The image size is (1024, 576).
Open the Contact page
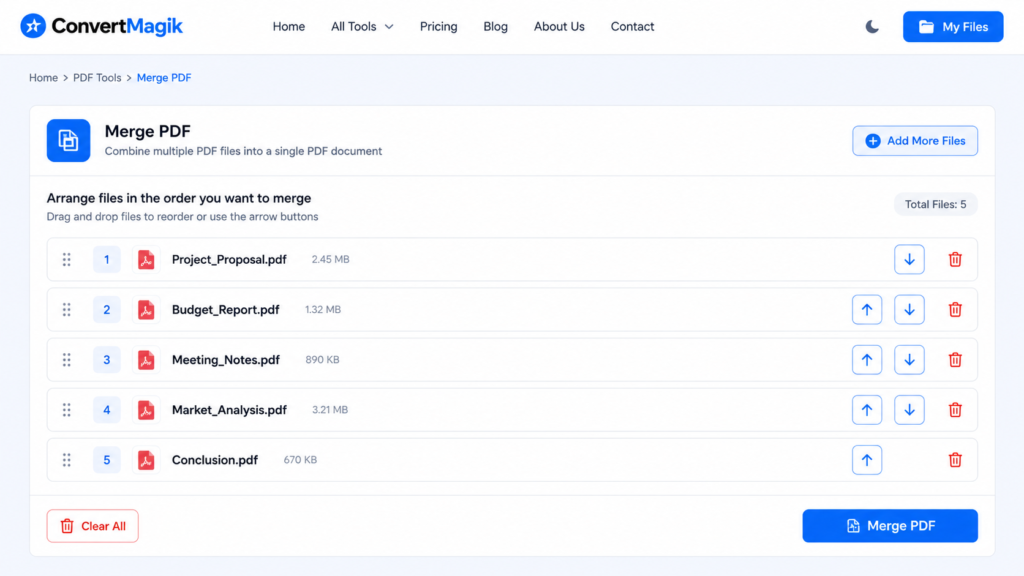632,27
